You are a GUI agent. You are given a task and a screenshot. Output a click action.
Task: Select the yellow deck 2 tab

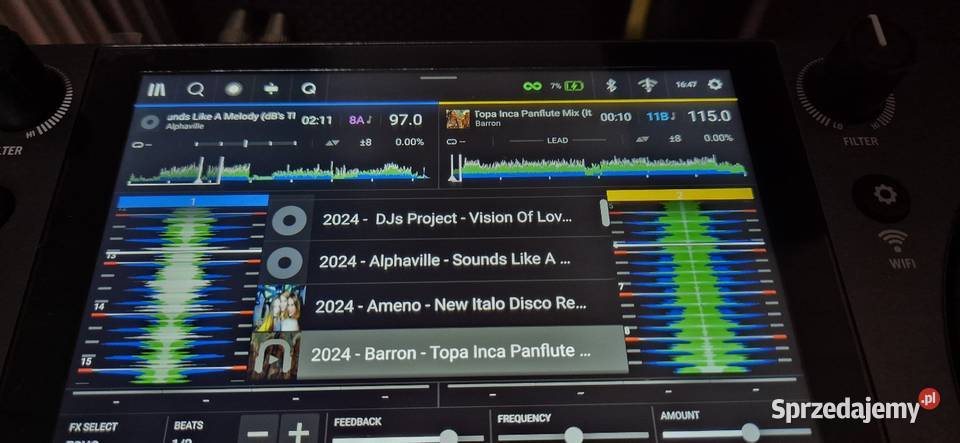(x=680, y=195)
